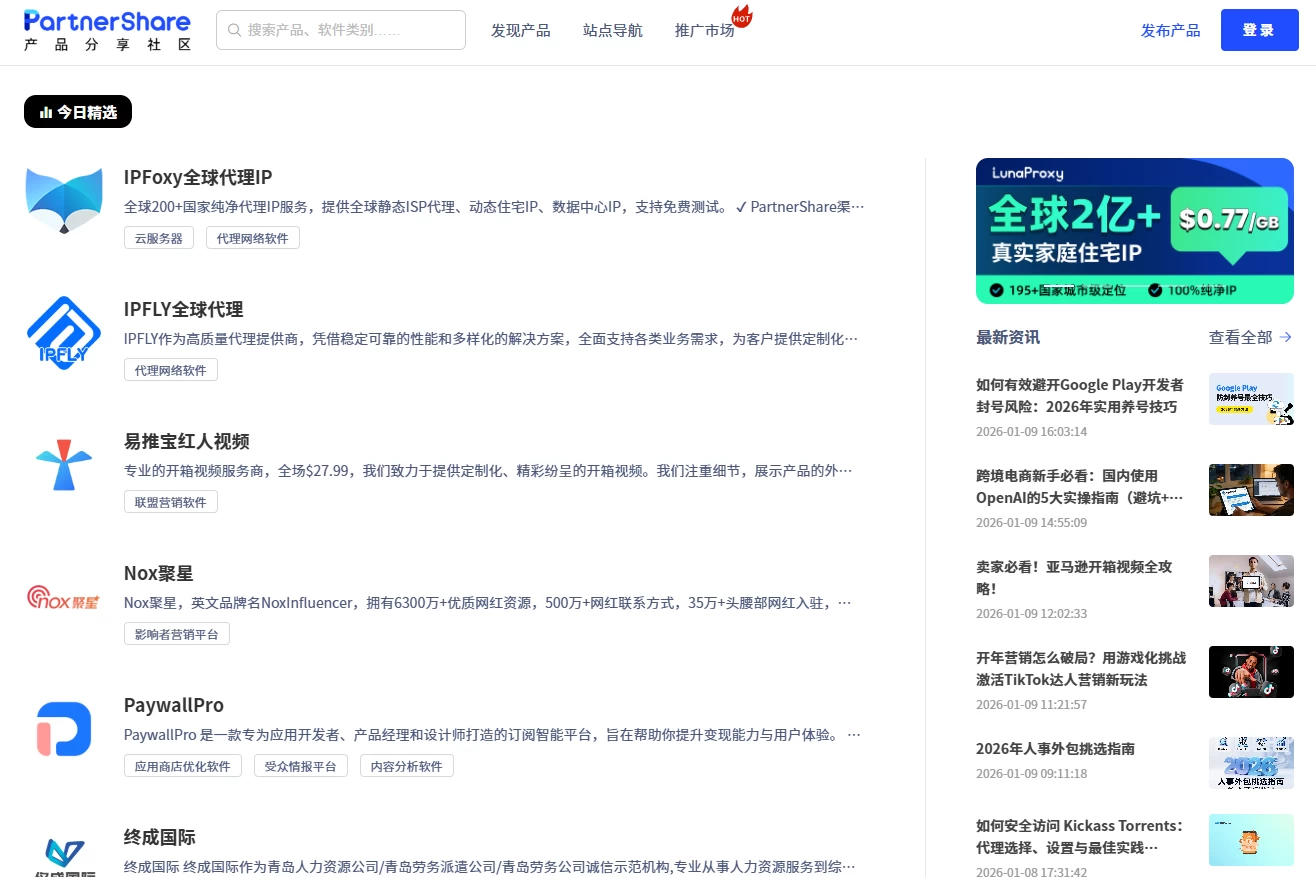Filter by 影响者营销平台 tag
The height and width of the screenshot is (877, 1316).
[177, 634]
